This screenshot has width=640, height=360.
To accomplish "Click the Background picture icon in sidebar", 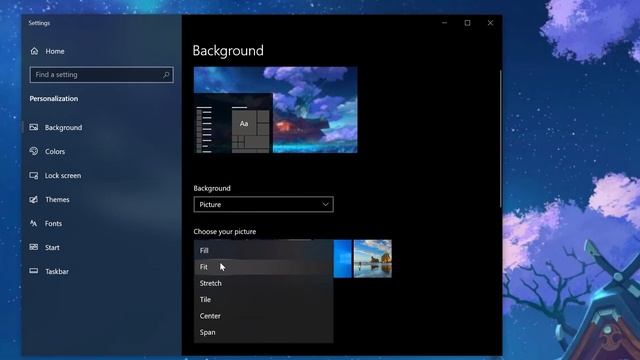I will (x=34, y=127).
